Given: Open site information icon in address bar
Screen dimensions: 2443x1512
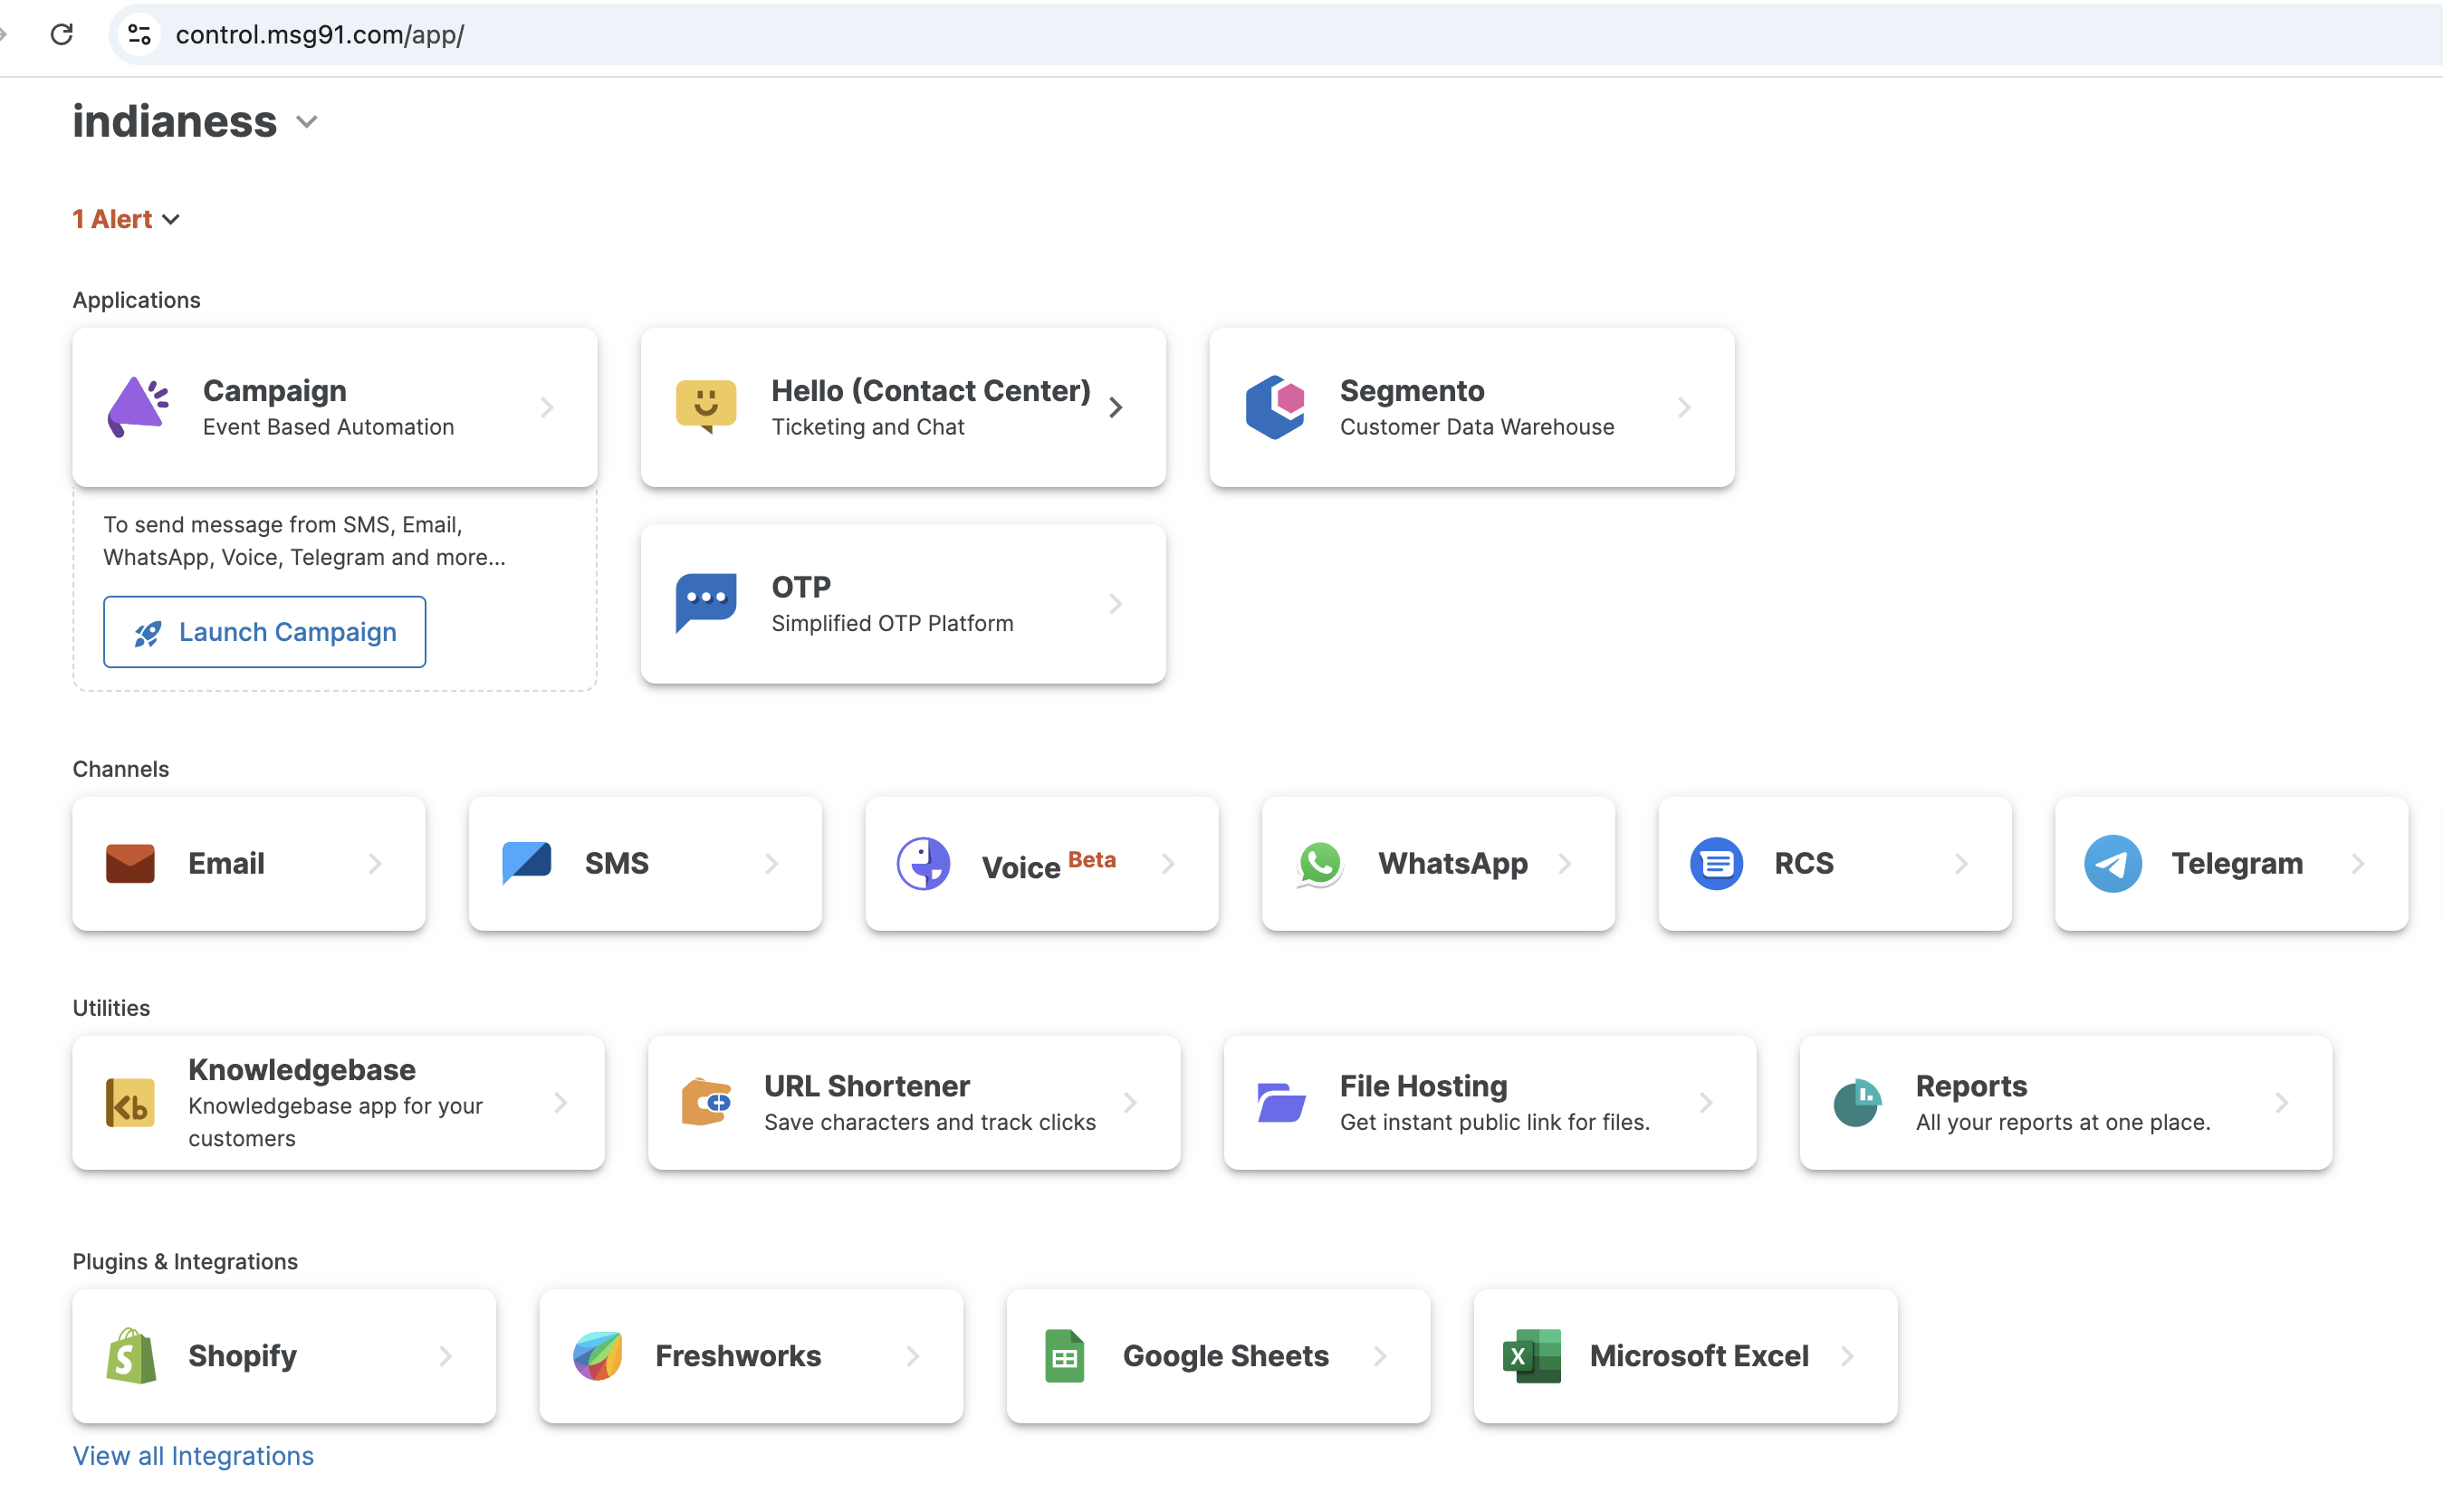Looking at the screenshot, I should 139,34.
